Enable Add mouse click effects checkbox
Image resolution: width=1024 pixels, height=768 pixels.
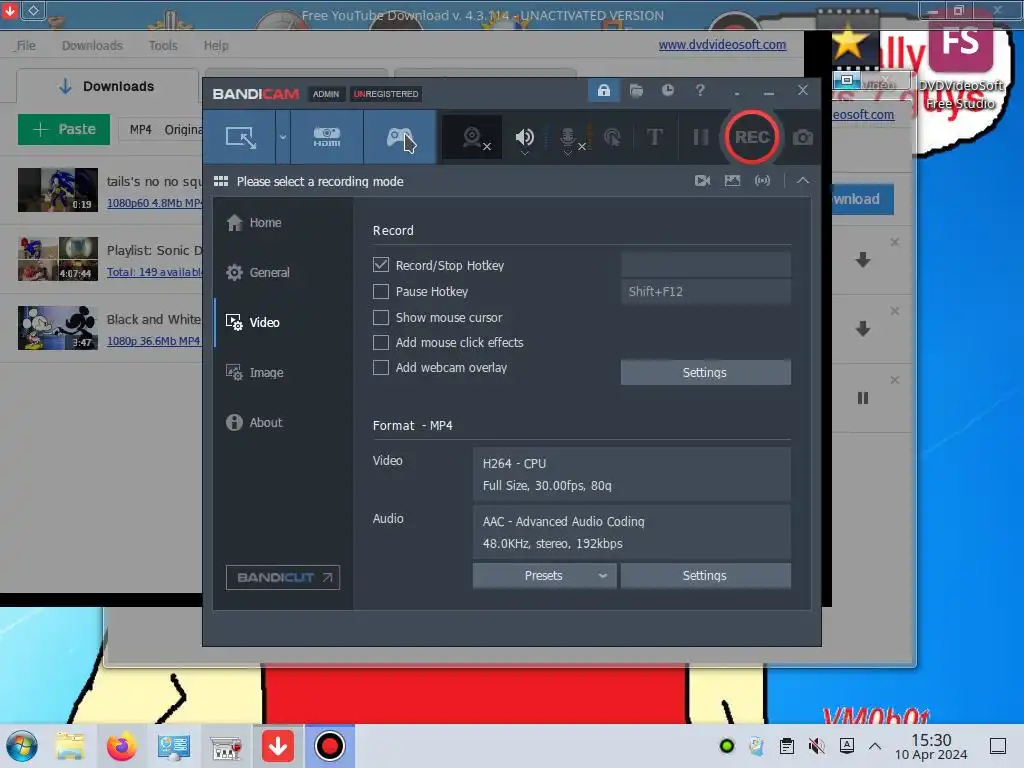pyautogui.click(x=381, y=342)
